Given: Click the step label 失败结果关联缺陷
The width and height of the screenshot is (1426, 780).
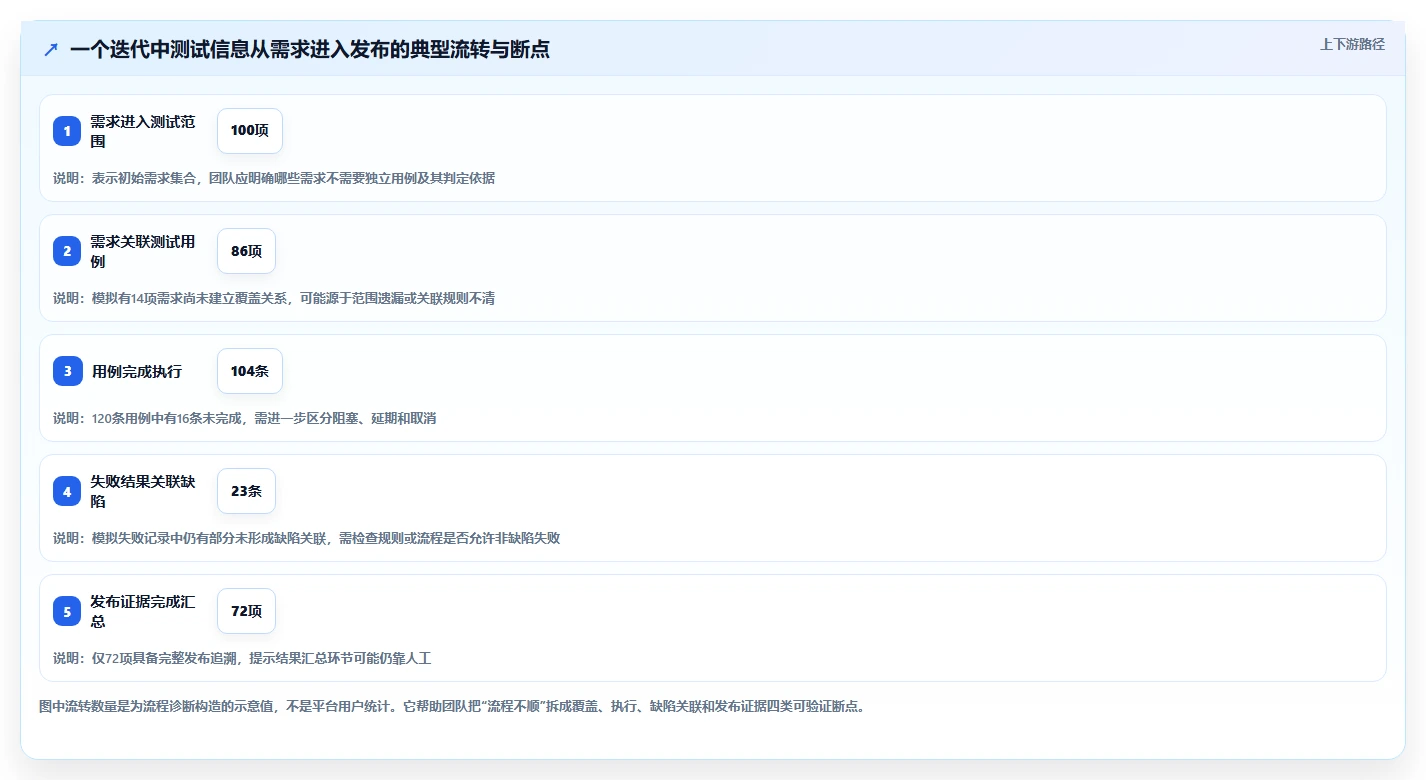Looking at the screenshot, I should (x=143, y=491).
